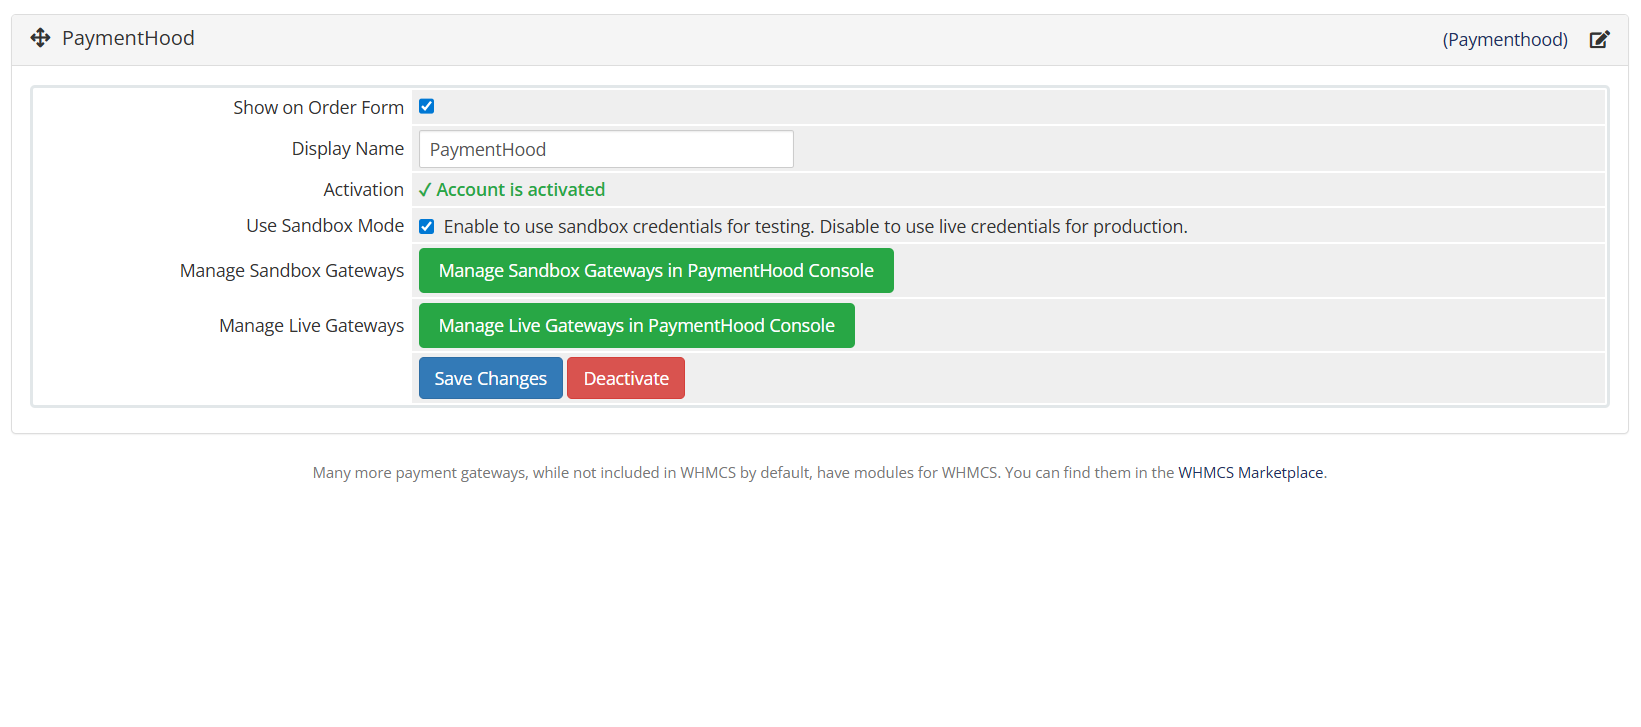Viewport: 1641px width, 727px height.
Task: Click the (Paymenthood) module name text
Action: [x=1504, y=40]
